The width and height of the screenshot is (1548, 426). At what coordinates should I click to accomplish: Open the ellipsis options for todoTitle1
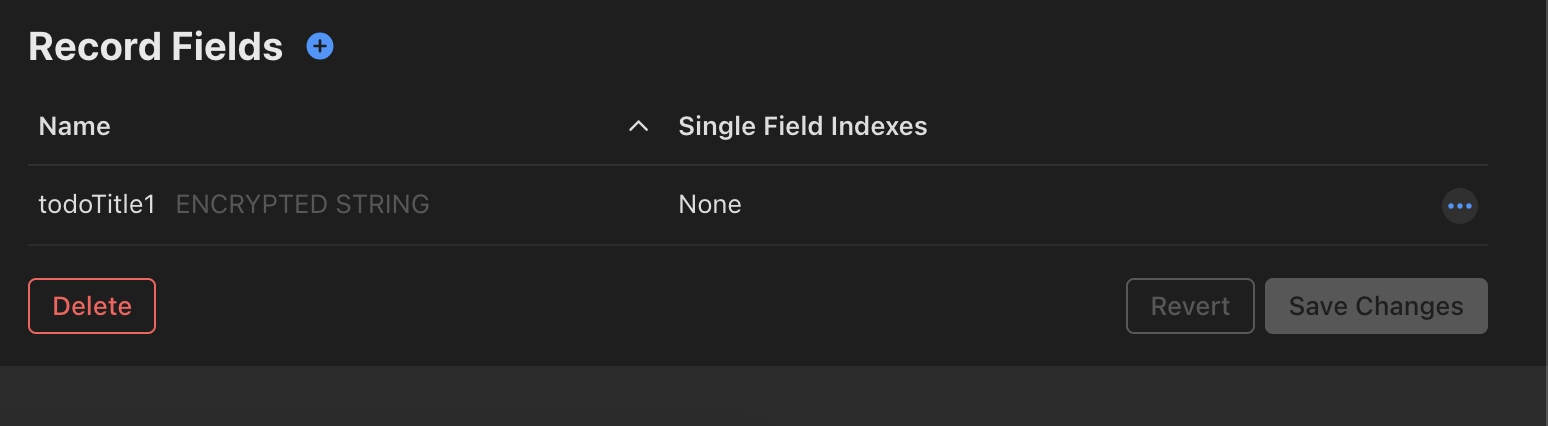1459,206
